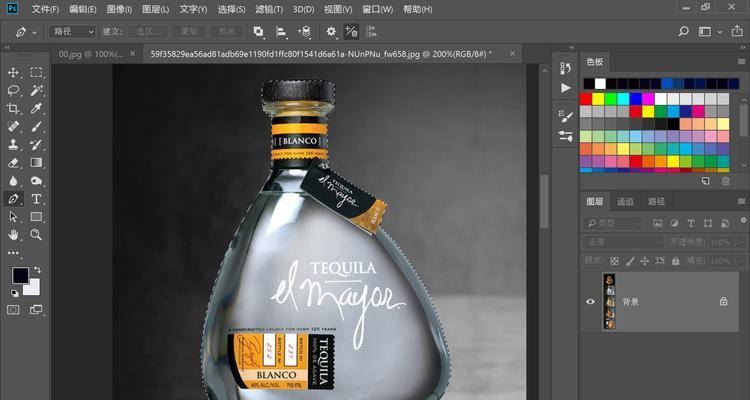Toggle lock all for layer
Viewport: 750px width, 400px height.
675,261
